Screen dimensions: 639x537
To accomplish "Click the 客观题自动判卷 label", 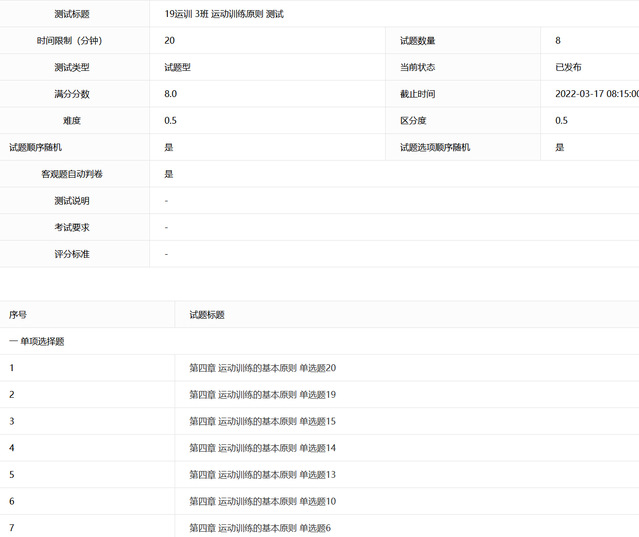I will [x=72, y=174].
